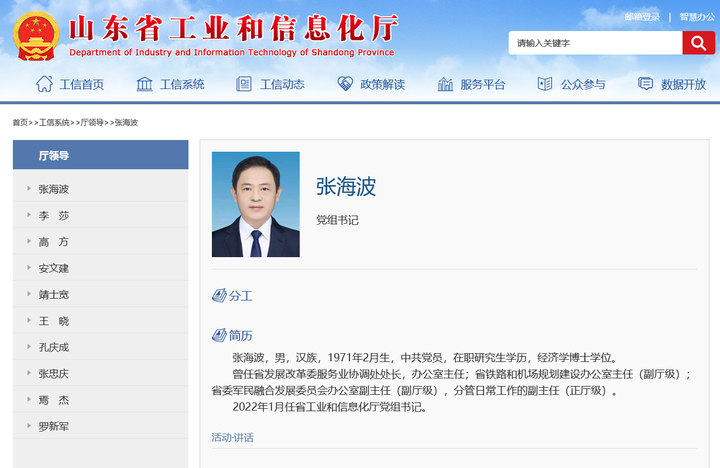Click the 厅领导 breadcrumb link
The height and width of the screenshot is (468, 720).
92,122
